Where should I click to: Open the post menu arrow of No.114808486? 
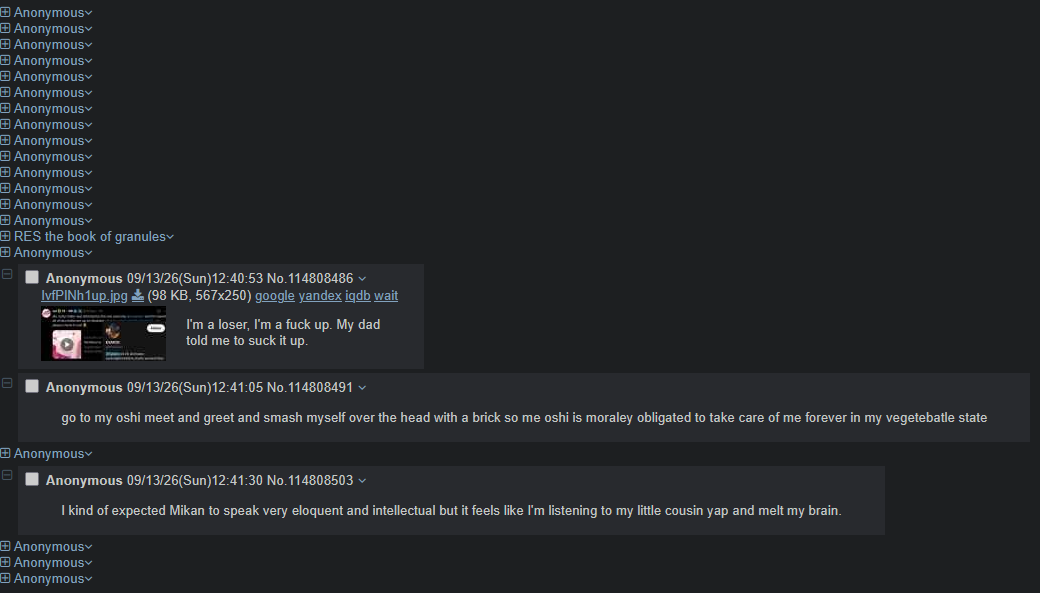(x=362, y=279)
